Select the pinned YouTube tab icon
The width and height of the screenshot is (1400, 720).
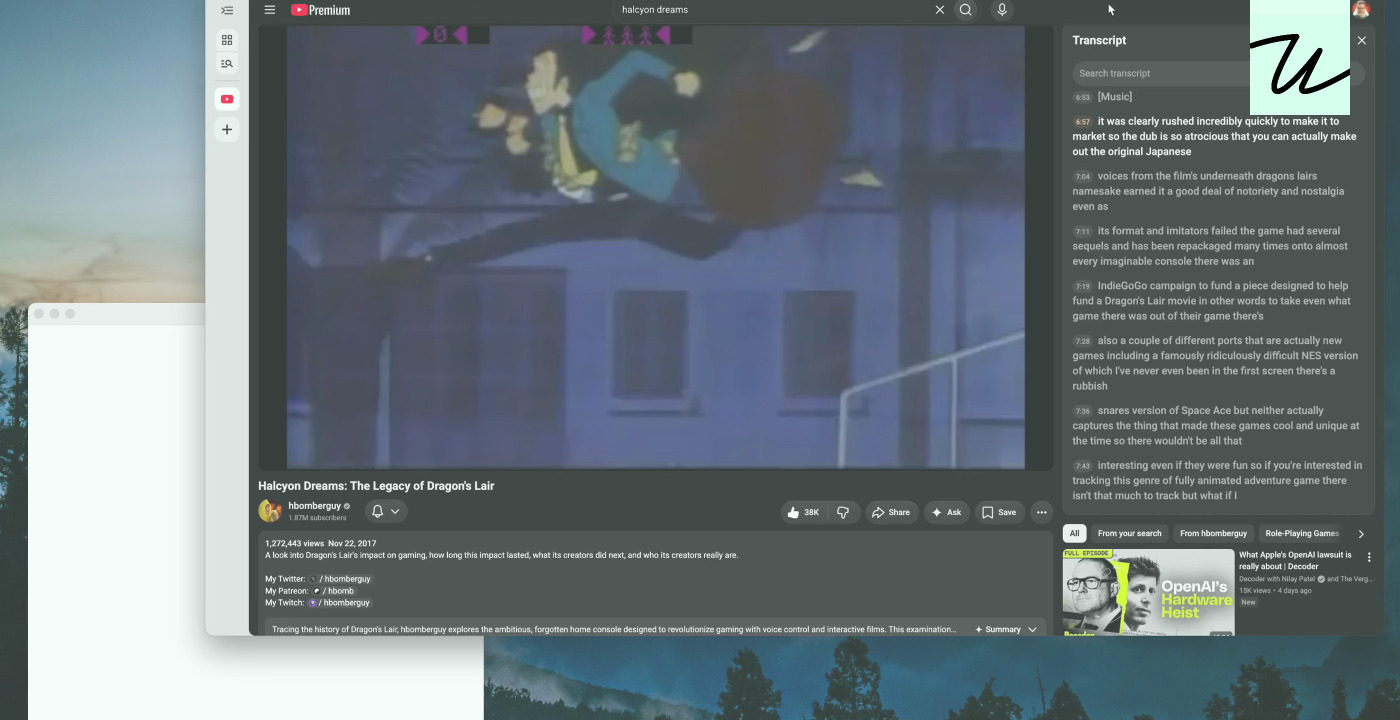click(227, 99)
